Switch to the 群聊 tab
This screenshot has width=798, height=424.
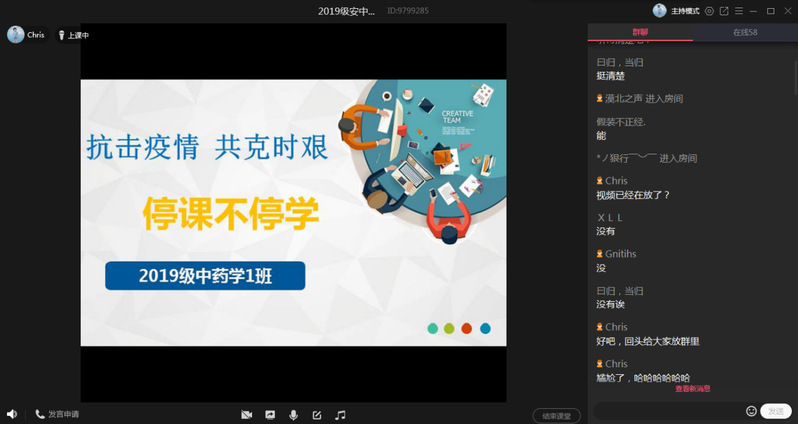pos(640,32)
